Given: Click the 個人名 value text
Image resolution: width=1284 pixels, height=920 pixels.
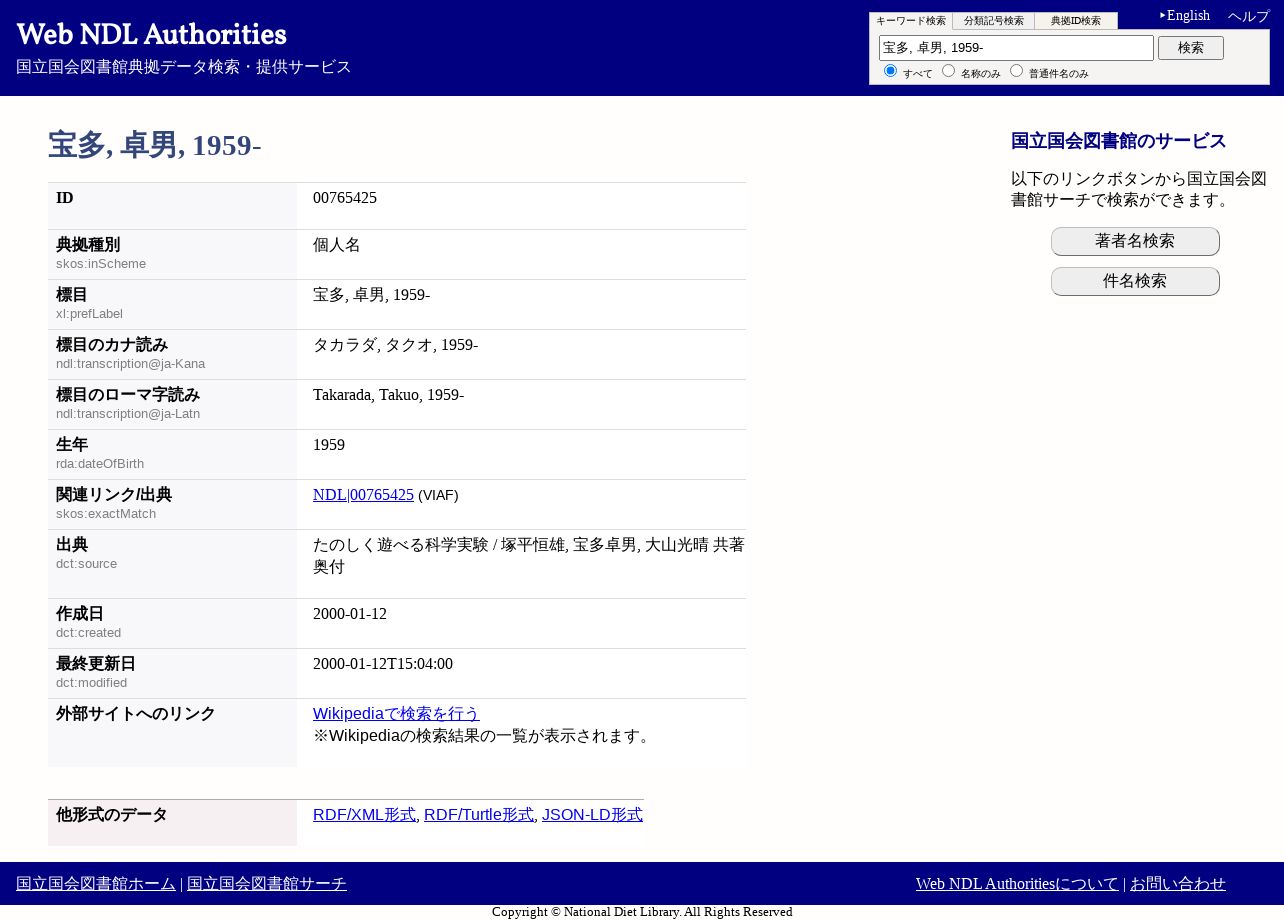Looking at the screenshot, I should (337, 245).
